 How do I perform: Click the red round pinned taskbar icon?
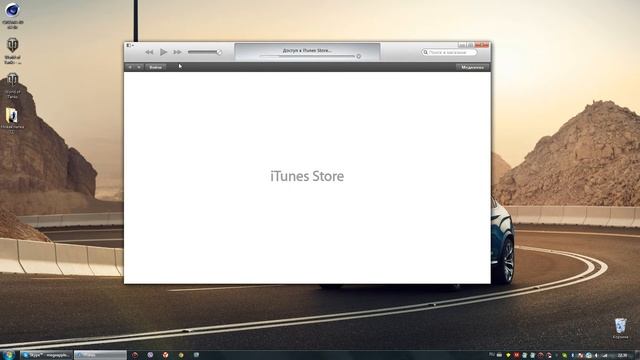point(135,355)
